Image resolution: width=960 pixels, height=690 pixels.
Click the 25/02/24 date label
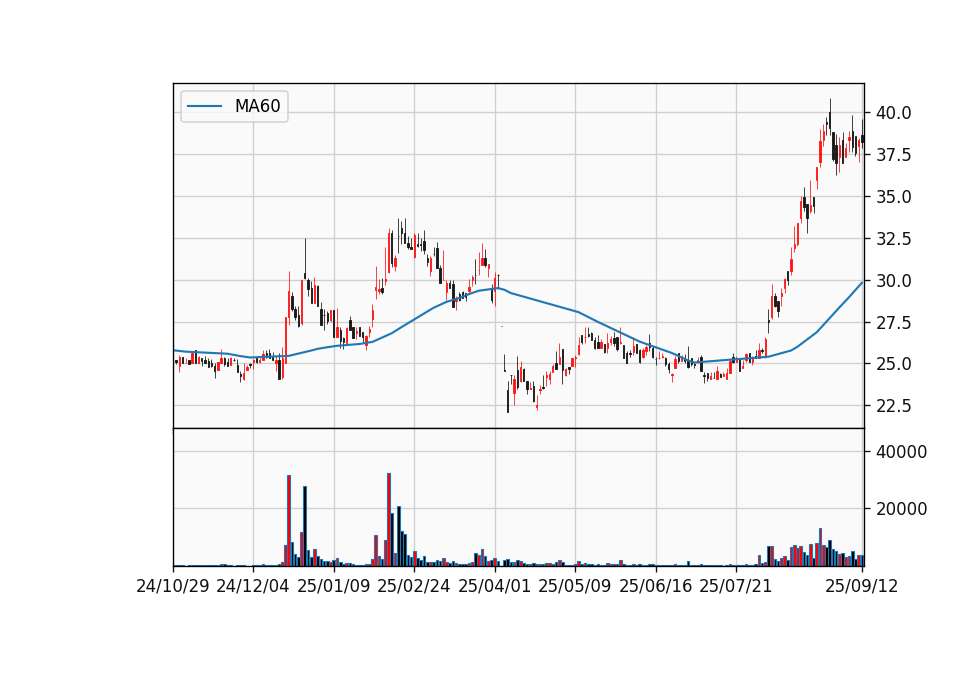[414, 586]
